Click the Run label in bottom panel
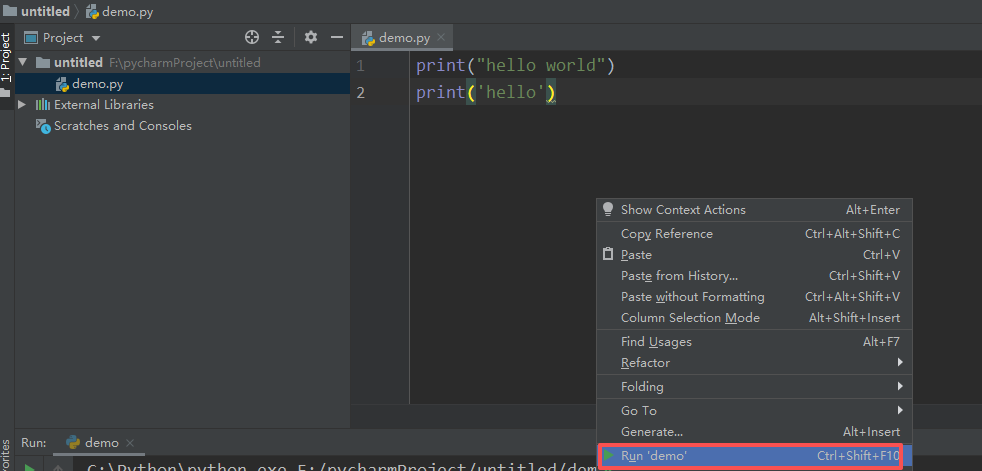Image resolution: width=982 pixels, height=471 pixels. (x=33, y=443)
